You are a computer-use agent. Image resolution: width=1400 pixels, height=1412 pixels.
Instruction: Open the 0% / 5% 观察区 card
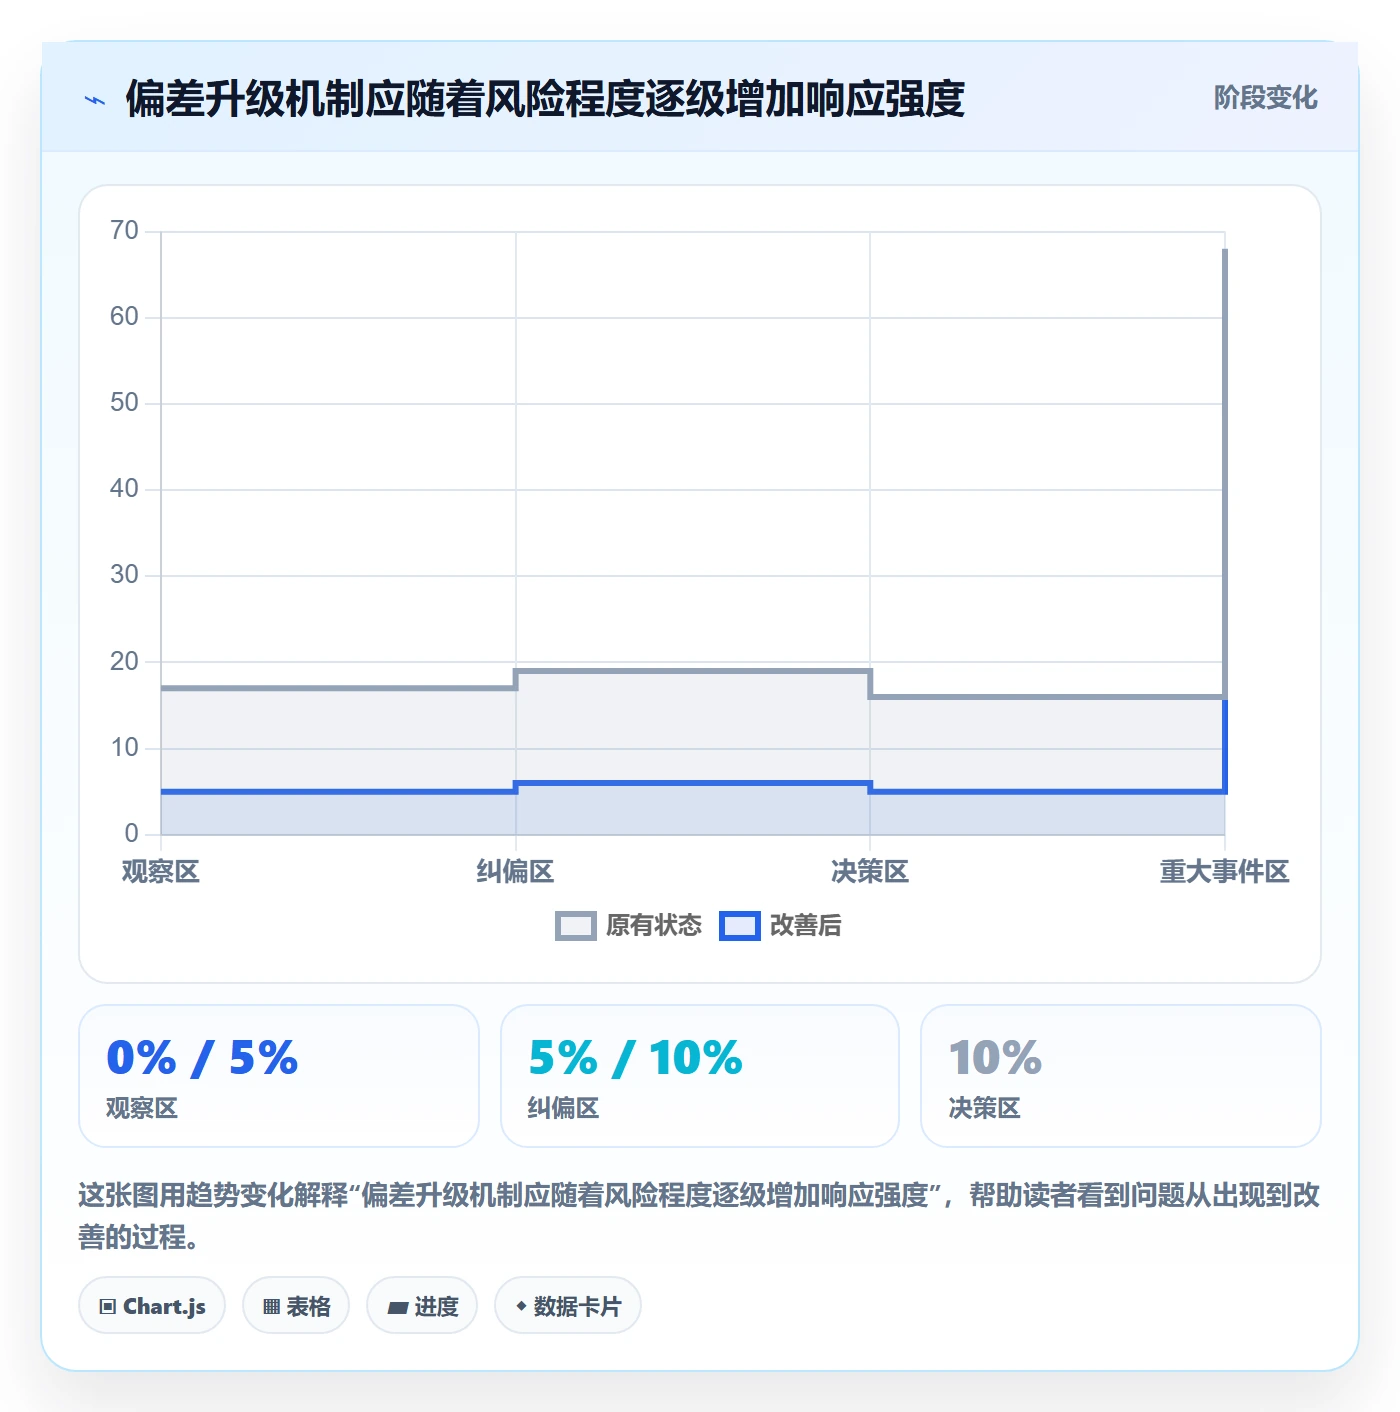click(x=279, y=1076)
